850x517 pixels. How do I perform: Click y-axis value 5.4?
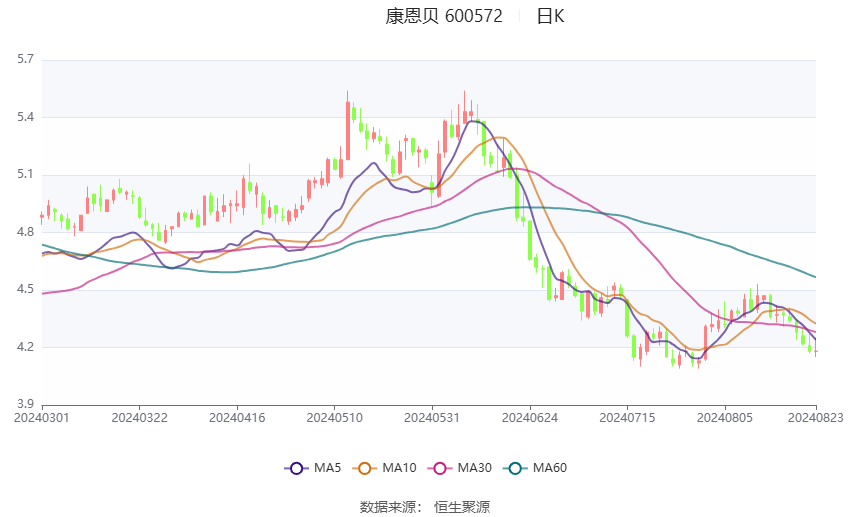pyautogui.click(x=25, y=117)
